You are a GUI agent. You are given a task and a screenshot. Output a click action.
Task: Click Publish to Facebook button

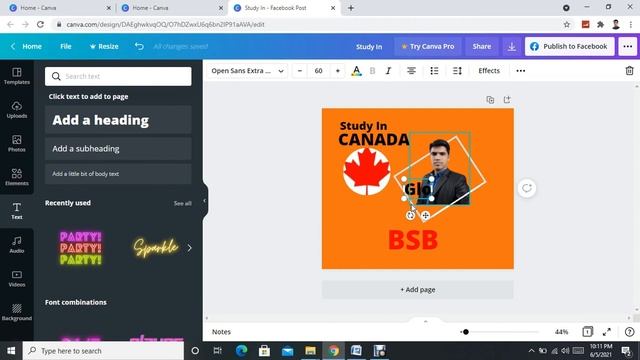tap(569, 47)
